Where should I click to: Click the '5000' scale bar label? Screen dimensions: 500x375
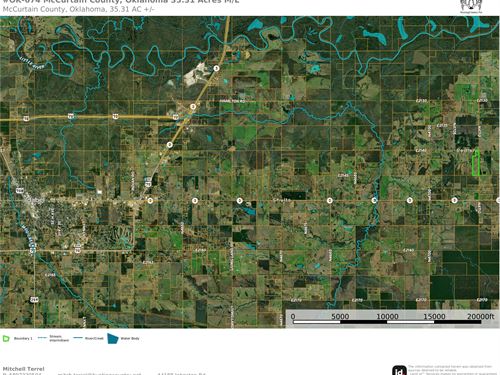click(340, 316)
